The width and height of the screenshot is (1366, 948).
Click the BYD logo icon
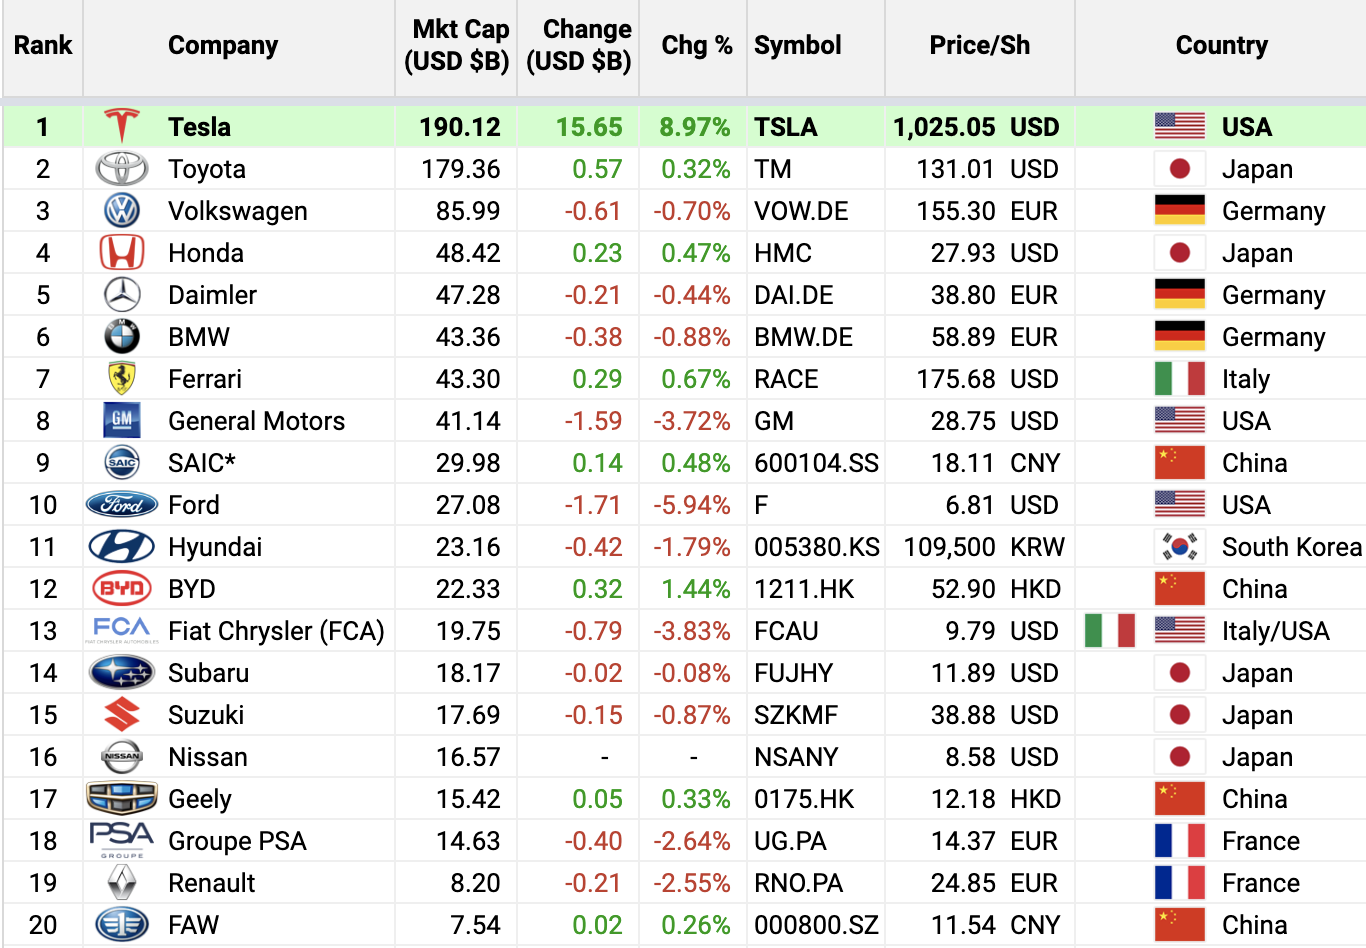[122, 589]
